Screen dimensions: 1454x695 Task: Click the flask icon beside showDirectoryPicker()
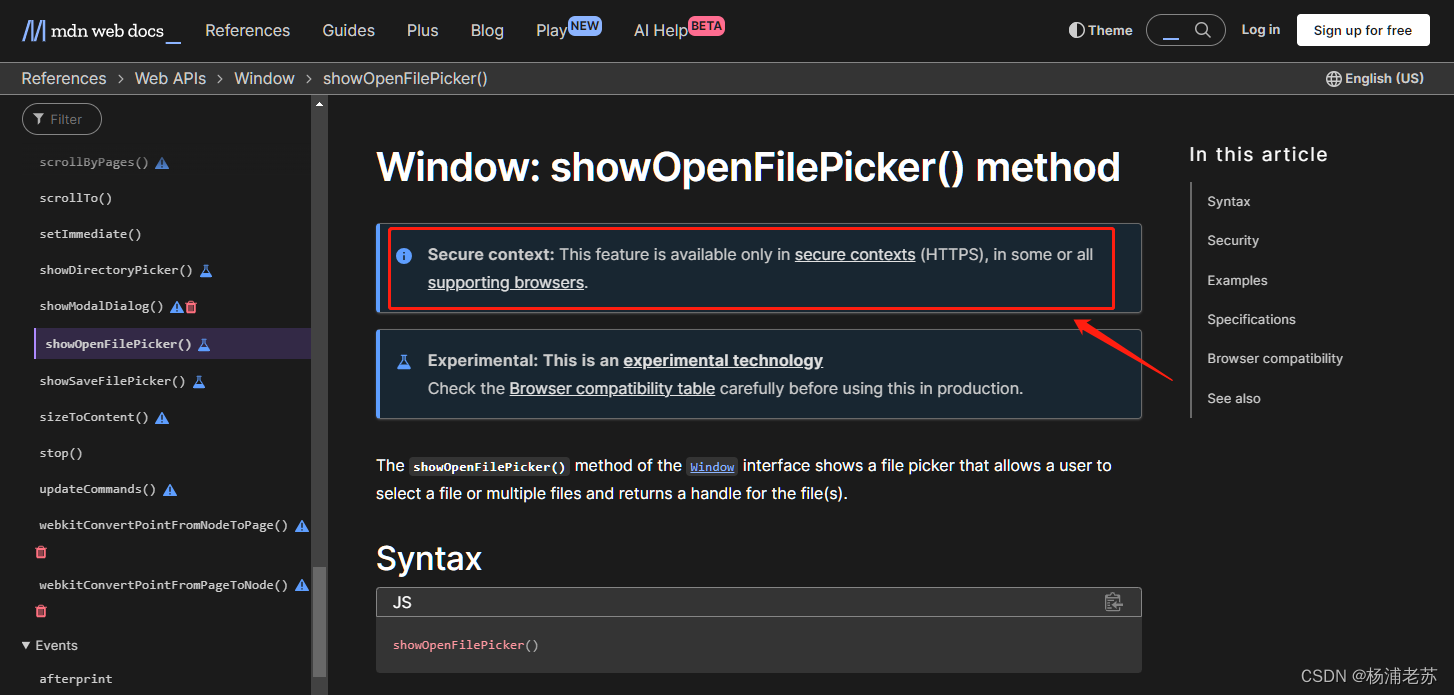pyautogui.click(x=206, y=270)
